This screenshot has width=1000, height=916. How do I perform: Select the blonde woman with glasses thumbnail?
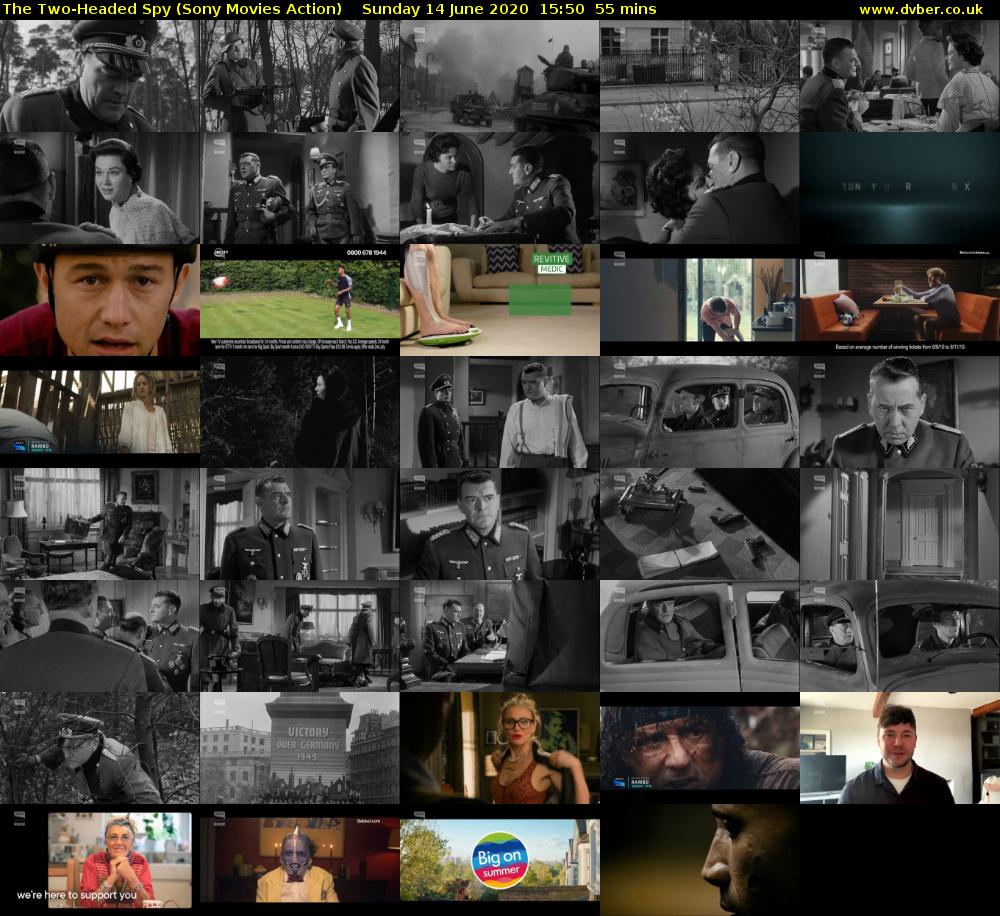pos(499,748)
